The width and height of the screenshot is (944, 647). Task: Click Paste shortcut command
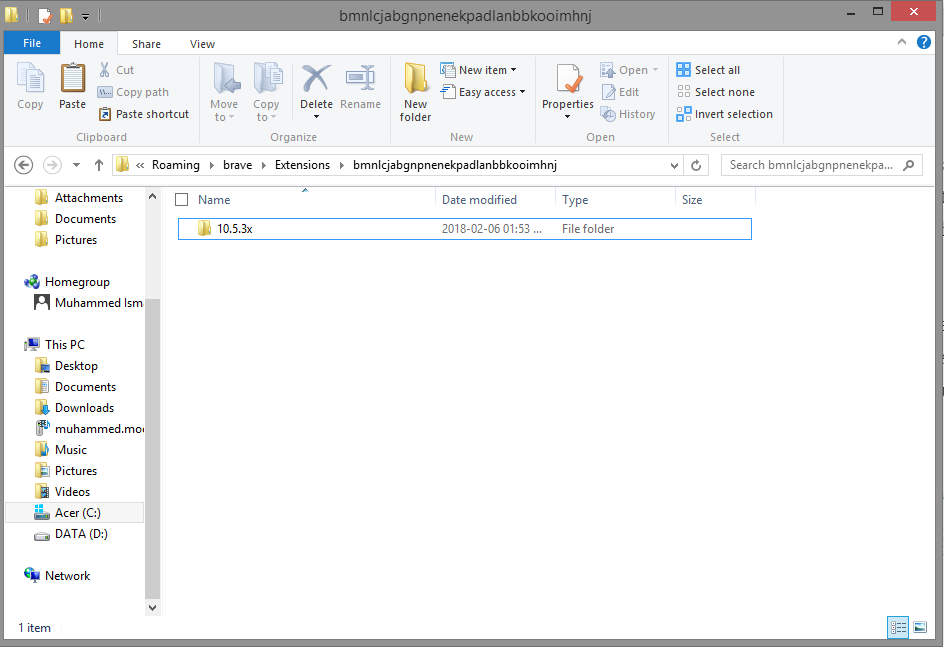(144, 114)
